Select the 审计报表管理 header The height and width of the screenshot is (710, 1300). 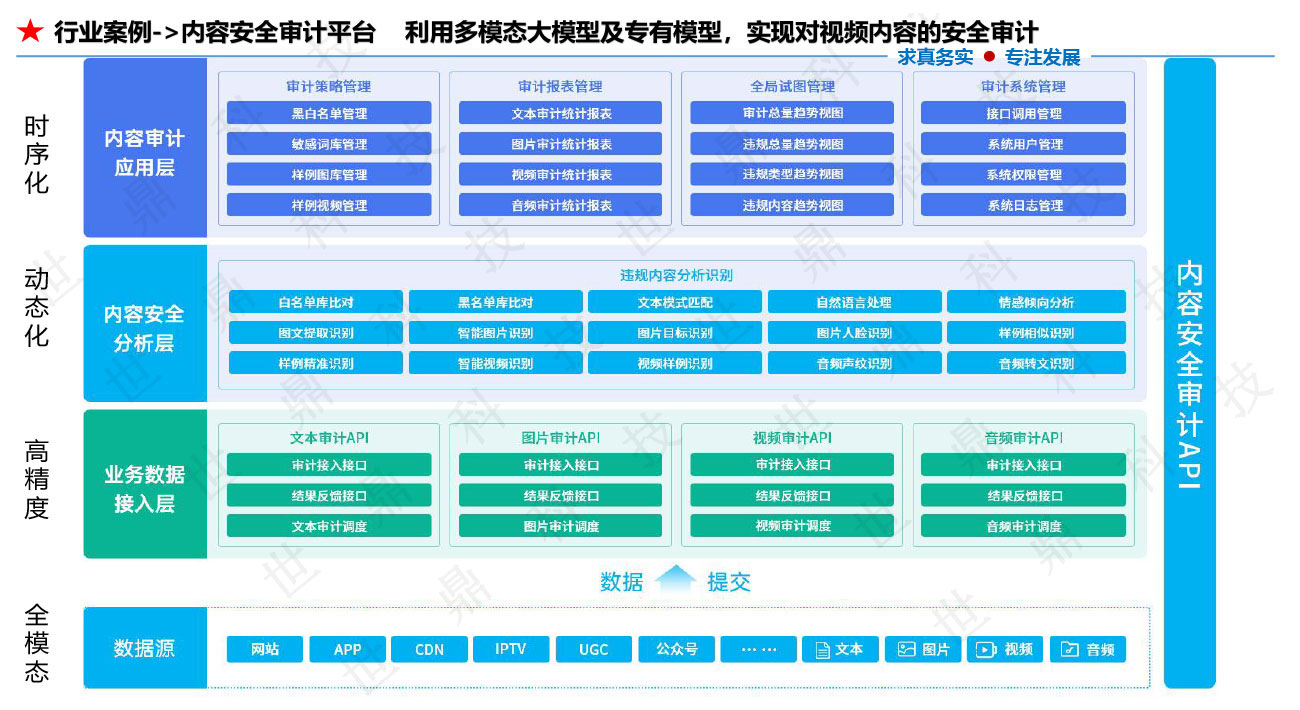(x=560, y=87)
